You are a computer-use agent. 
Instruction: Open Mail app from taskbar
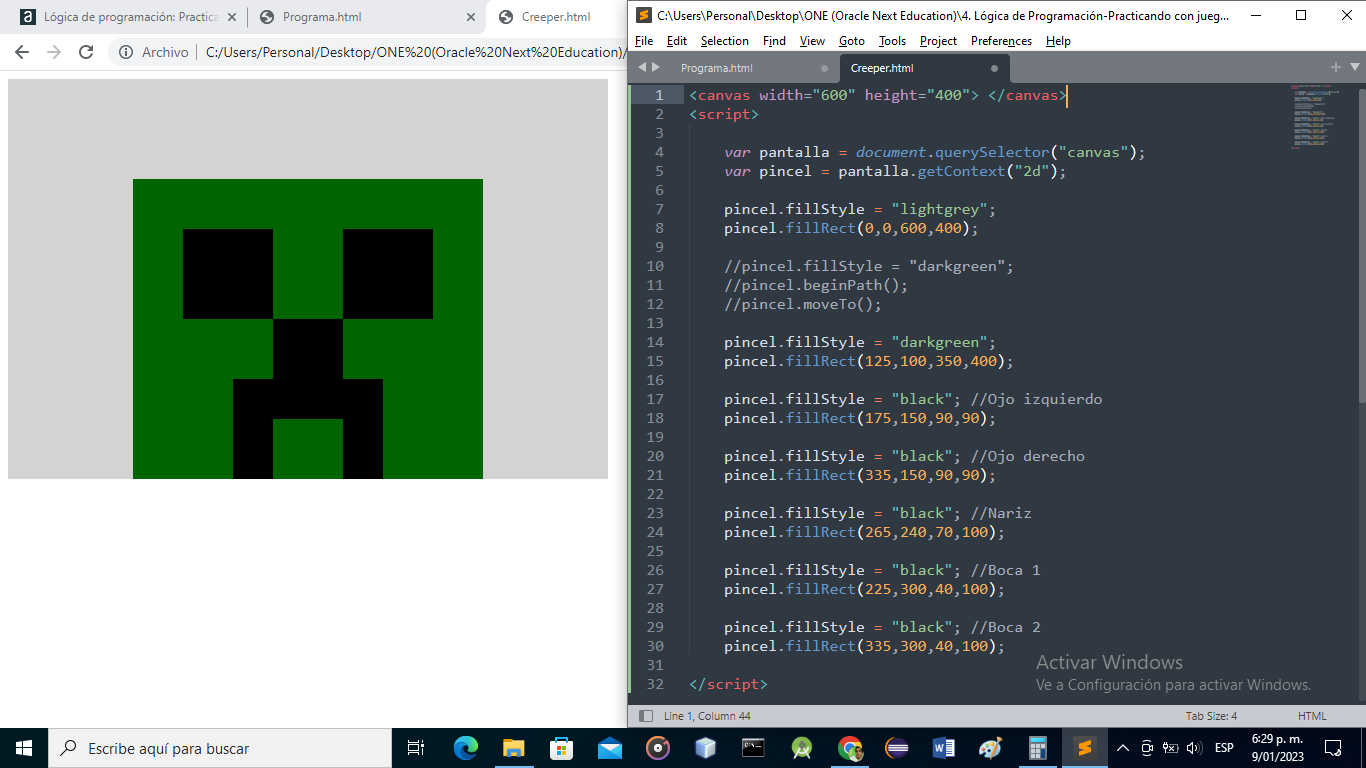coord(609,748)
